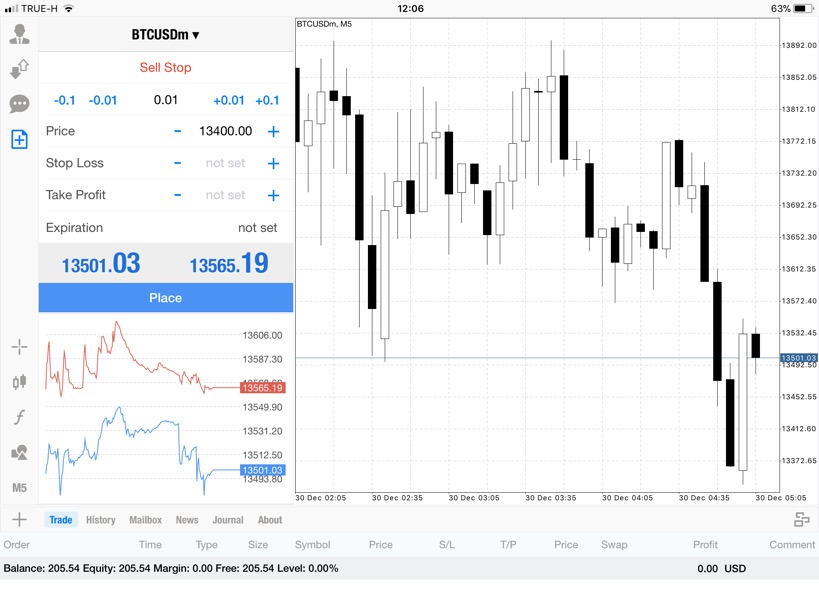Tap the plus icon beside Trade tab
The height and width of the screenshot is (614, 819).
(19, 520)
